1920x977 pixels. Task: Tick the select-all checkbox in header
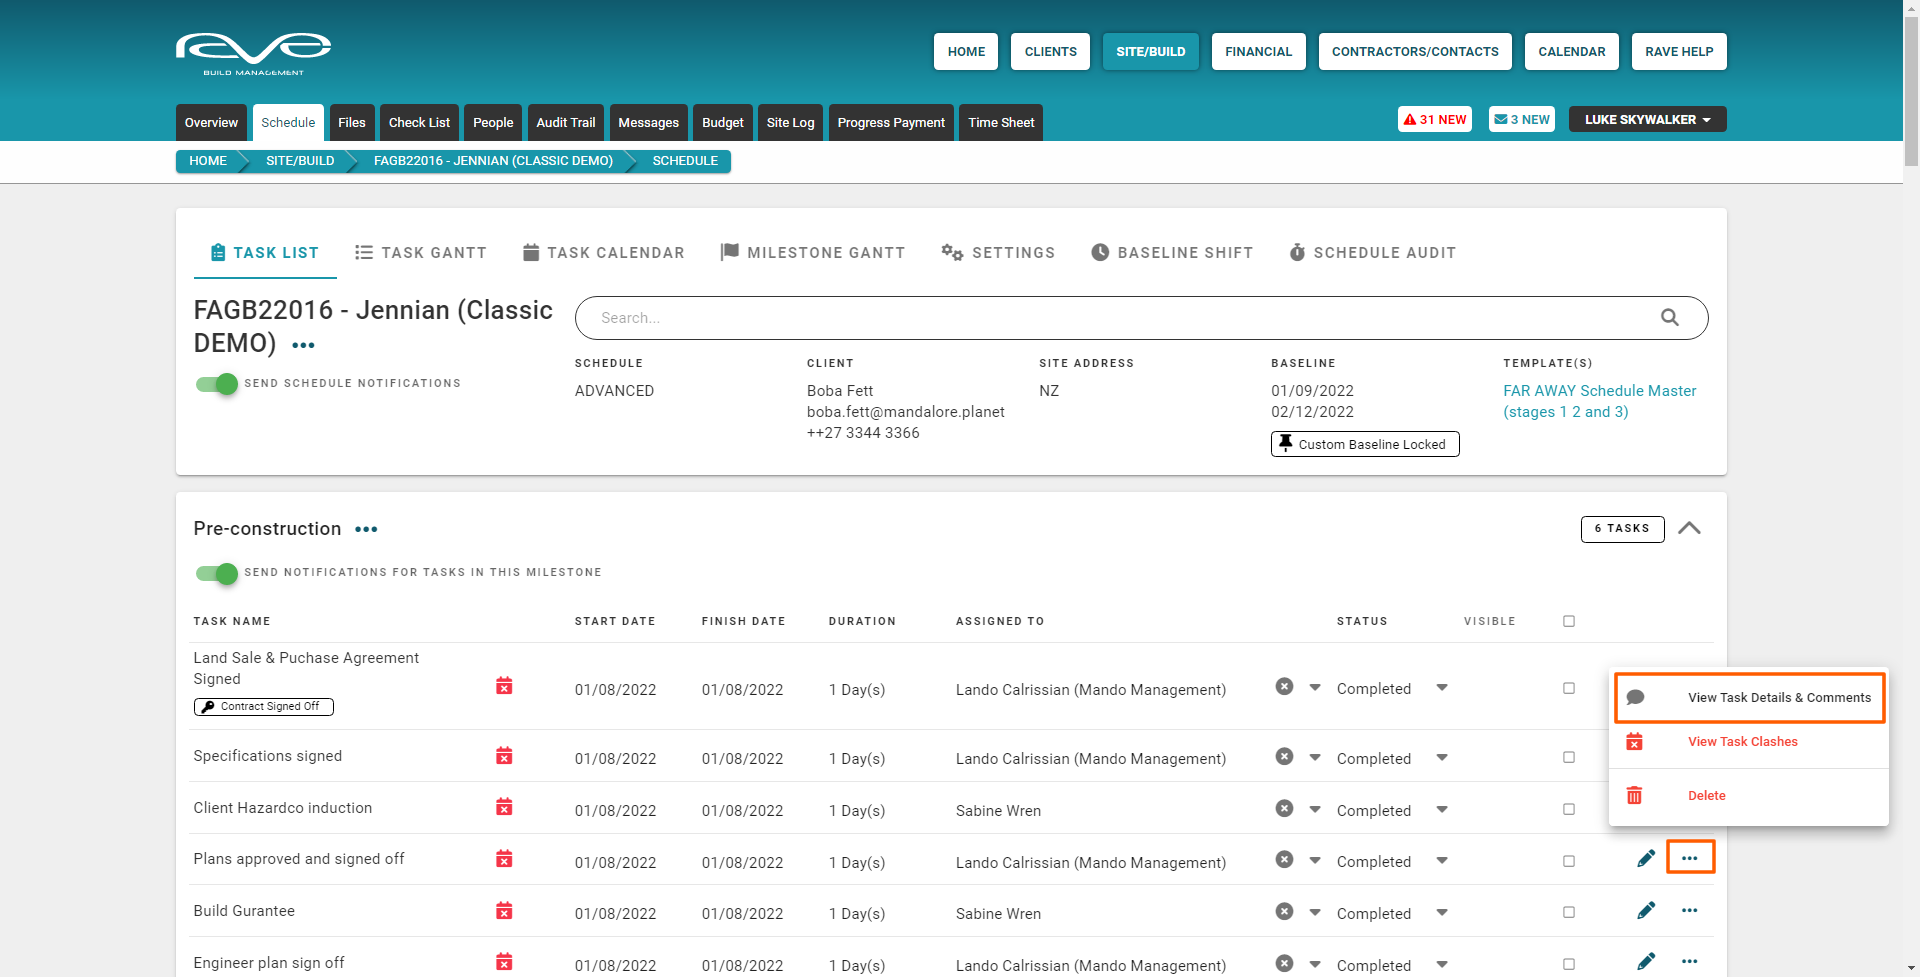coord(1568,621)
